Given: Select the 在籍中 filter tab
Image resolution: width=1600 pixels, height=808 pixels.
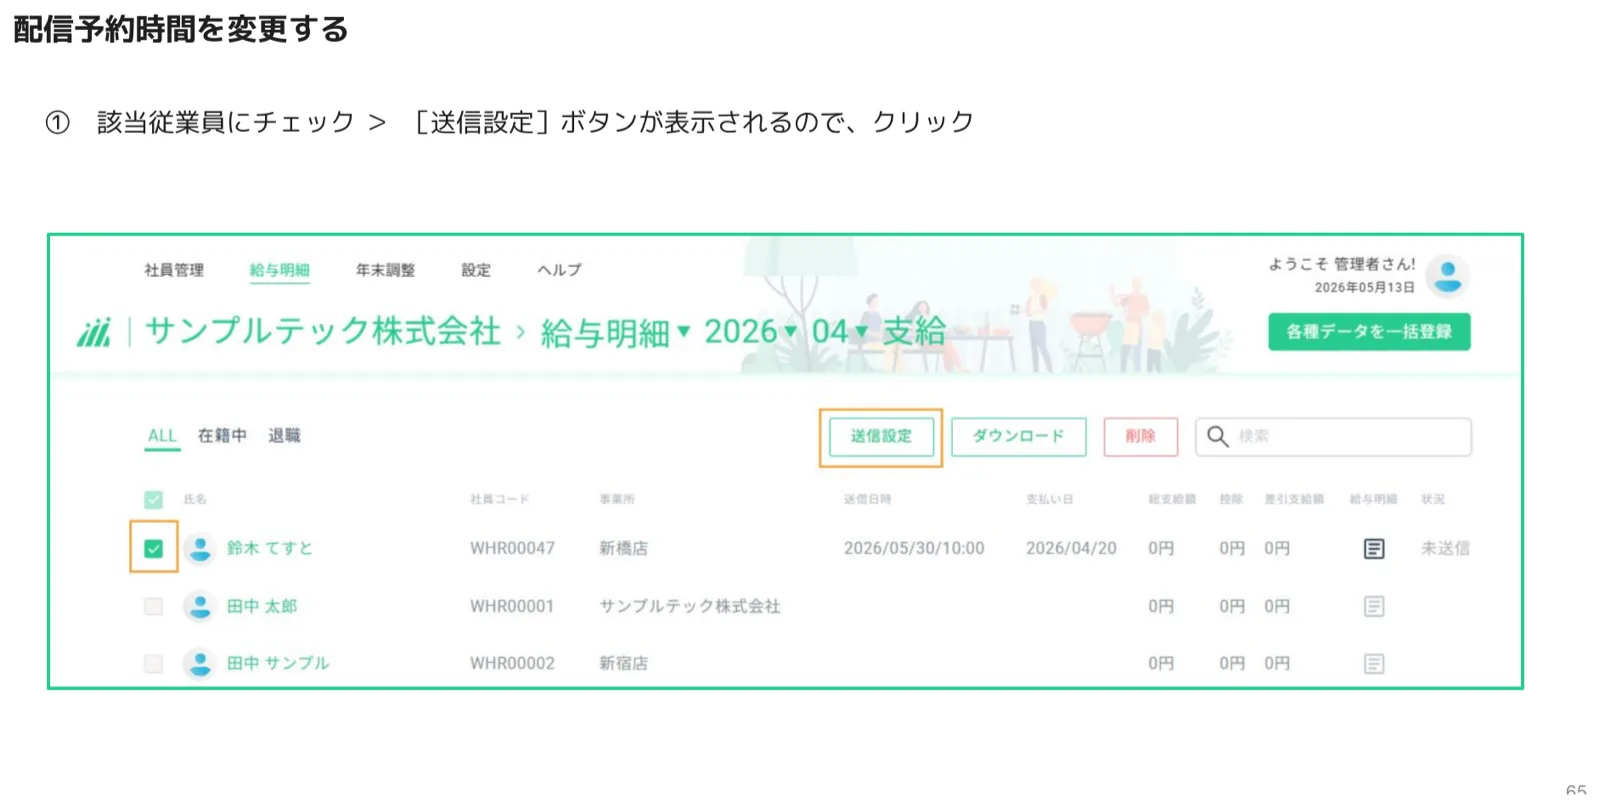Looking at the screenshot, I should pos(222,436).
